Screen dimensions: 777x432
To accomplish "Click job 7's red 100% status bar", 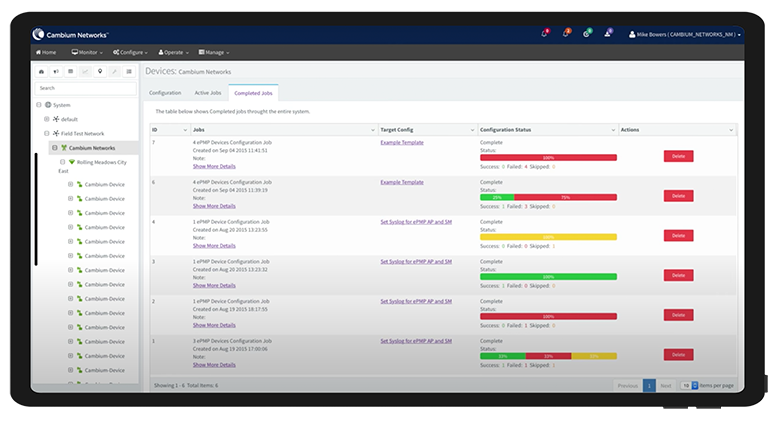I will pos(548,158).
